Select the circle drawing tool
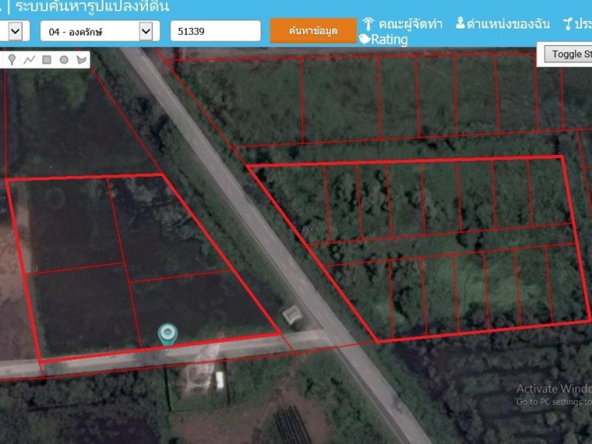592x444 pixels. [64, 60]
